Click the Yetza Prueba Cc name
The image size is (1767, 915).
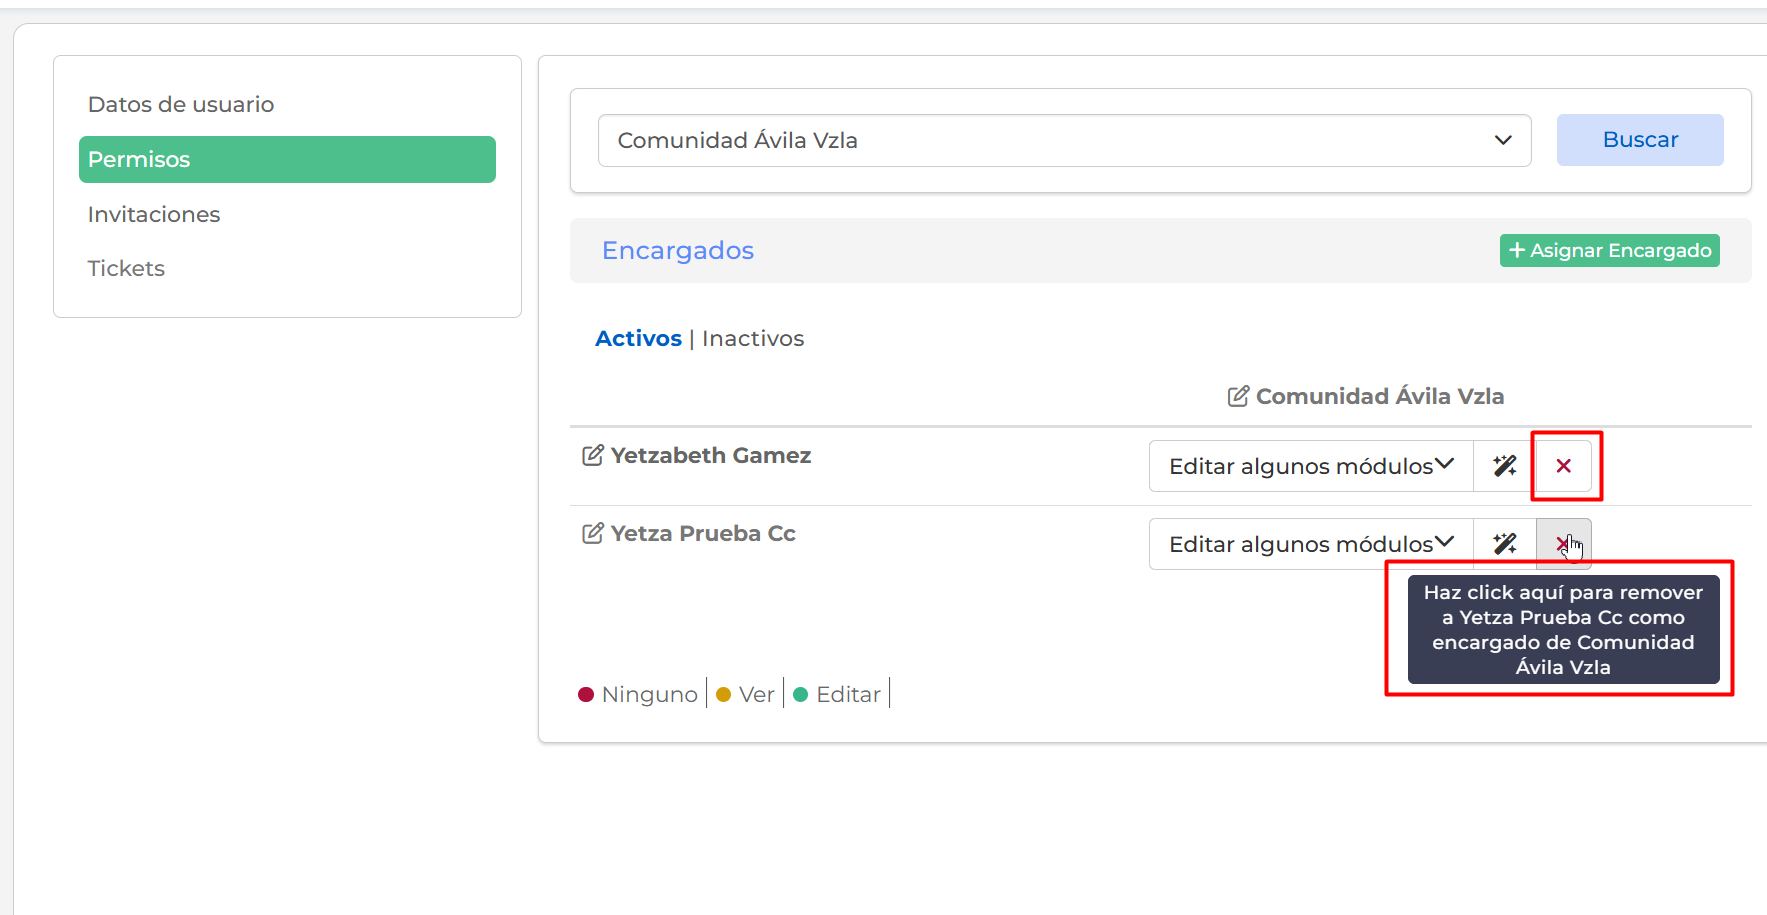point(703,534)
